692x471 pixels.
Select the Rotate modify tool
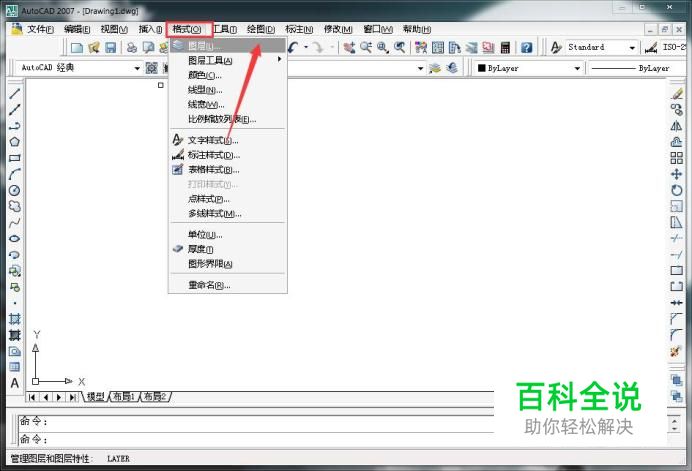point(677,190)
